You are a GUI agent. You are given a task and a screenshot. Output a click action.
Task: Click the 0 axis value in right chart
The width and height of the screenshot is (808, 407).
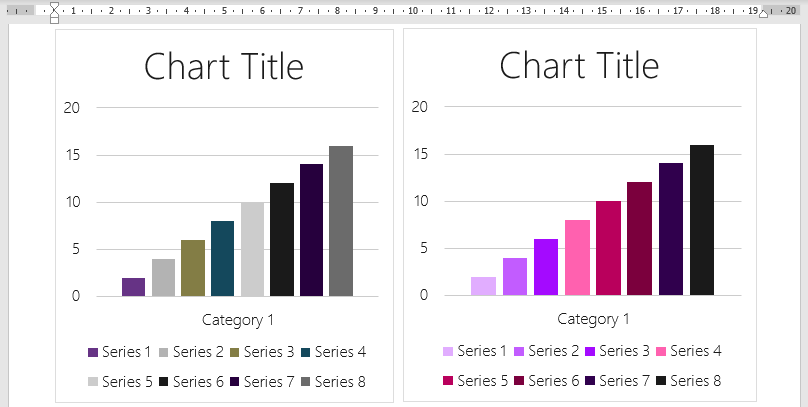tap(424, 295)
